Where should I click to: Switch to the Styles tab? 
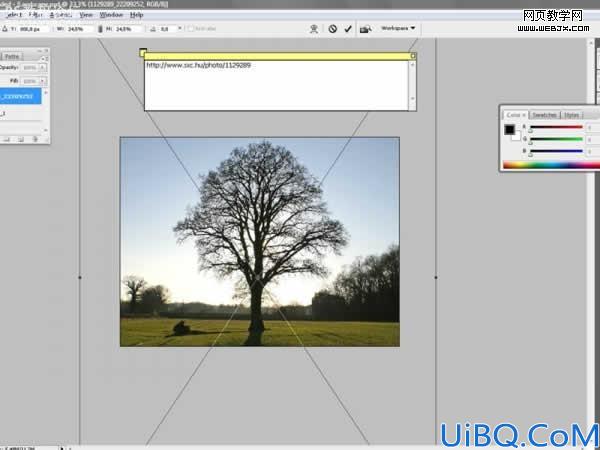(x=571, y=115)
